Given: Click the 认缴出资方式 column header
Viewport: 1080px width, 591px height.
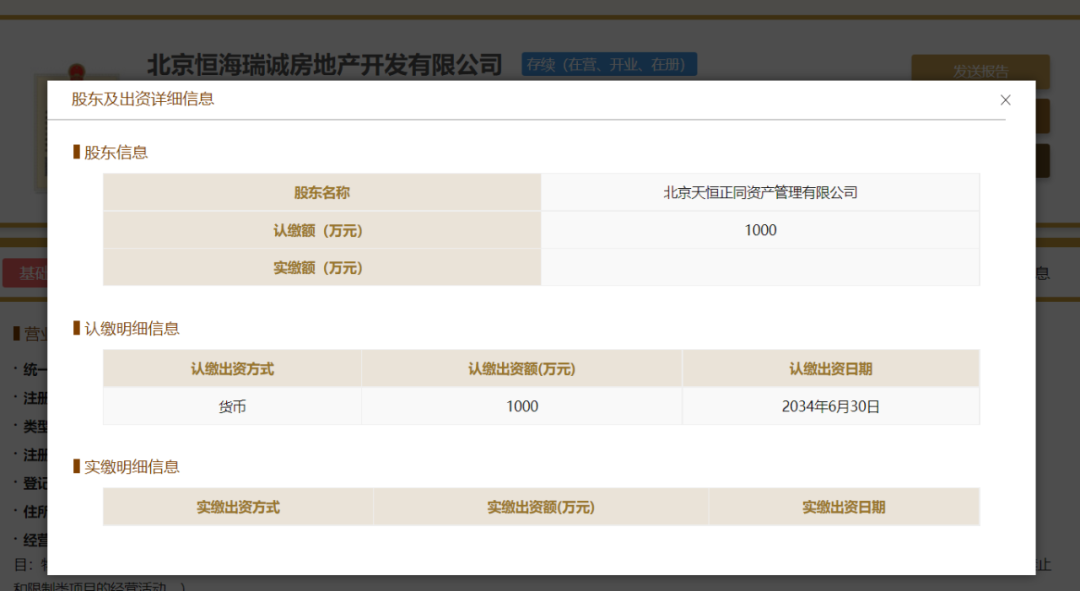Looking at the screenshot, I should [x=232, y=369].
